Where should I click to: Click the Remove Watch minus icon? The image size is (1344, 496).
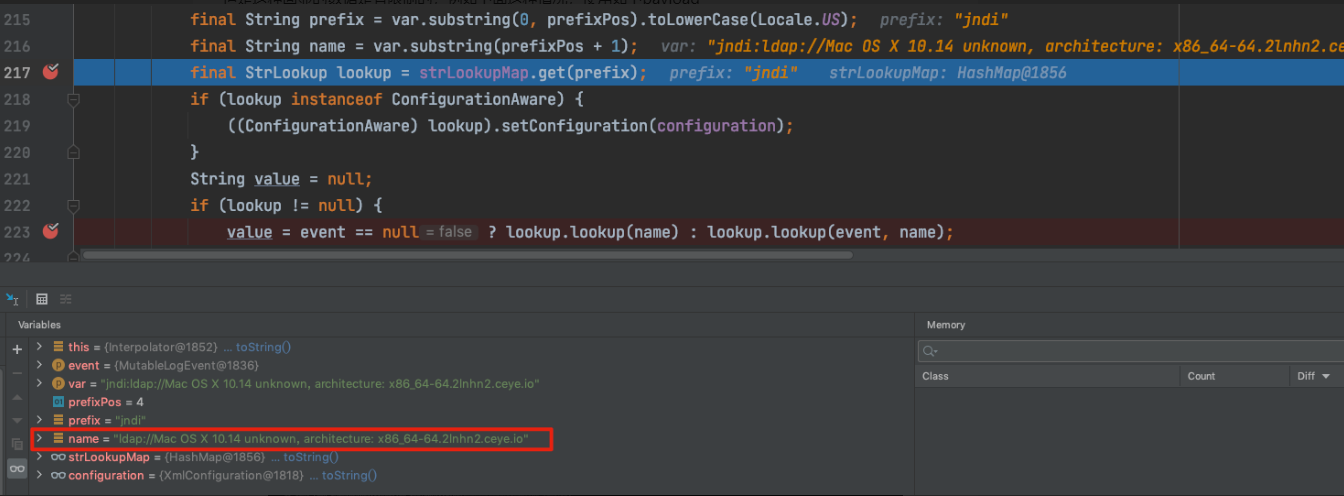pos(16,372)
